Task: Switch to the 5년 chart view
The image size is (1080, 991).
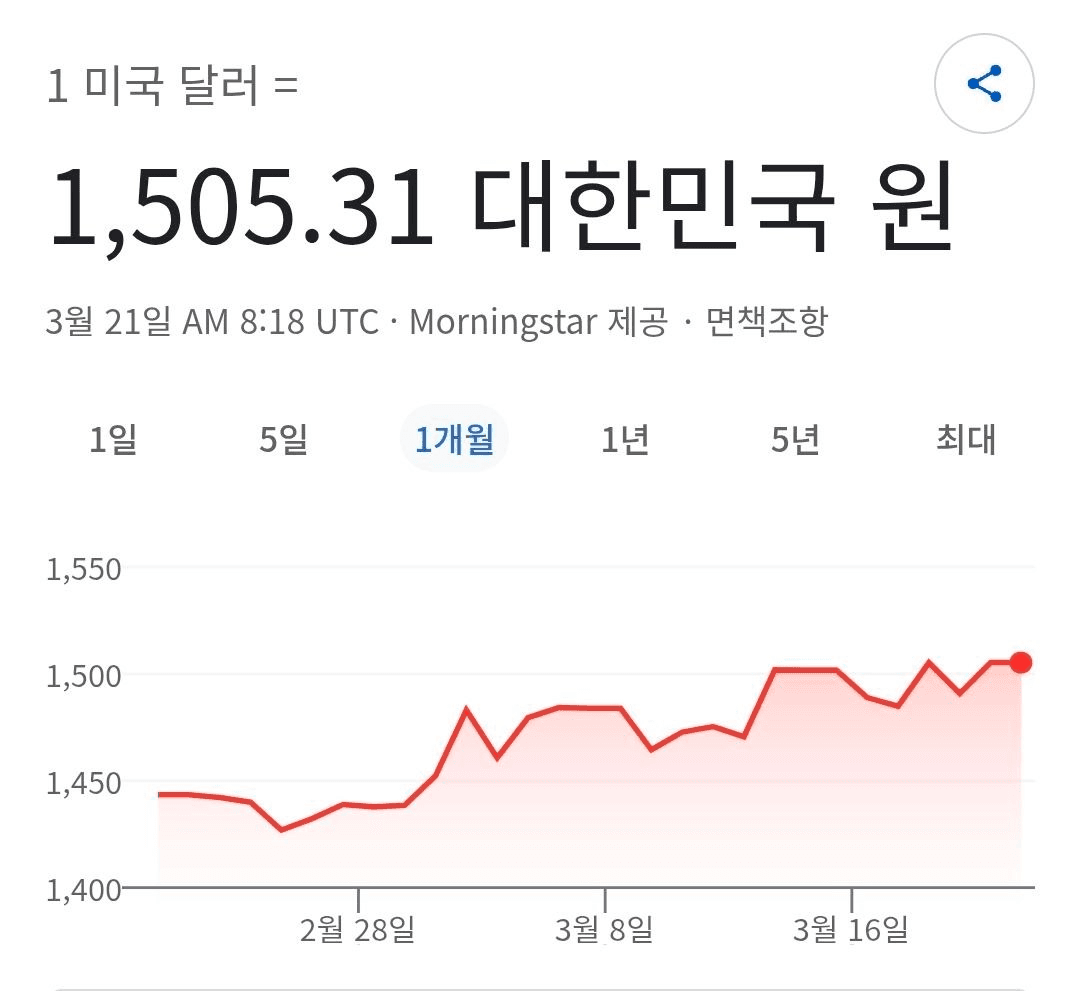Action: click(795, 439)
